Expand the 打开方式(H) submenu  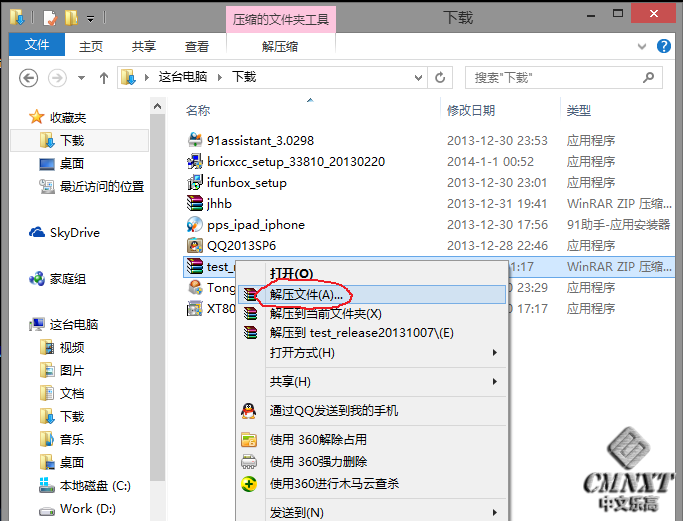(494, 352)
